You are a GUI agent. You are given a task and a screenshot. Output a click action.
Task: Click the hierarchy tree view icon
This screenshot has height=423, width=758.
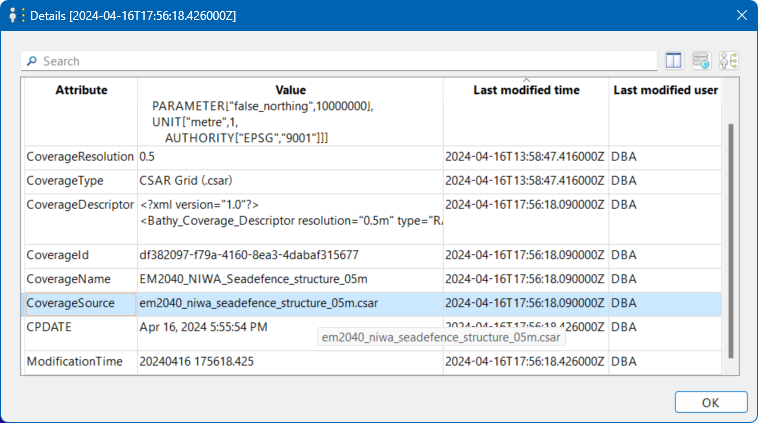click(728, 61)
